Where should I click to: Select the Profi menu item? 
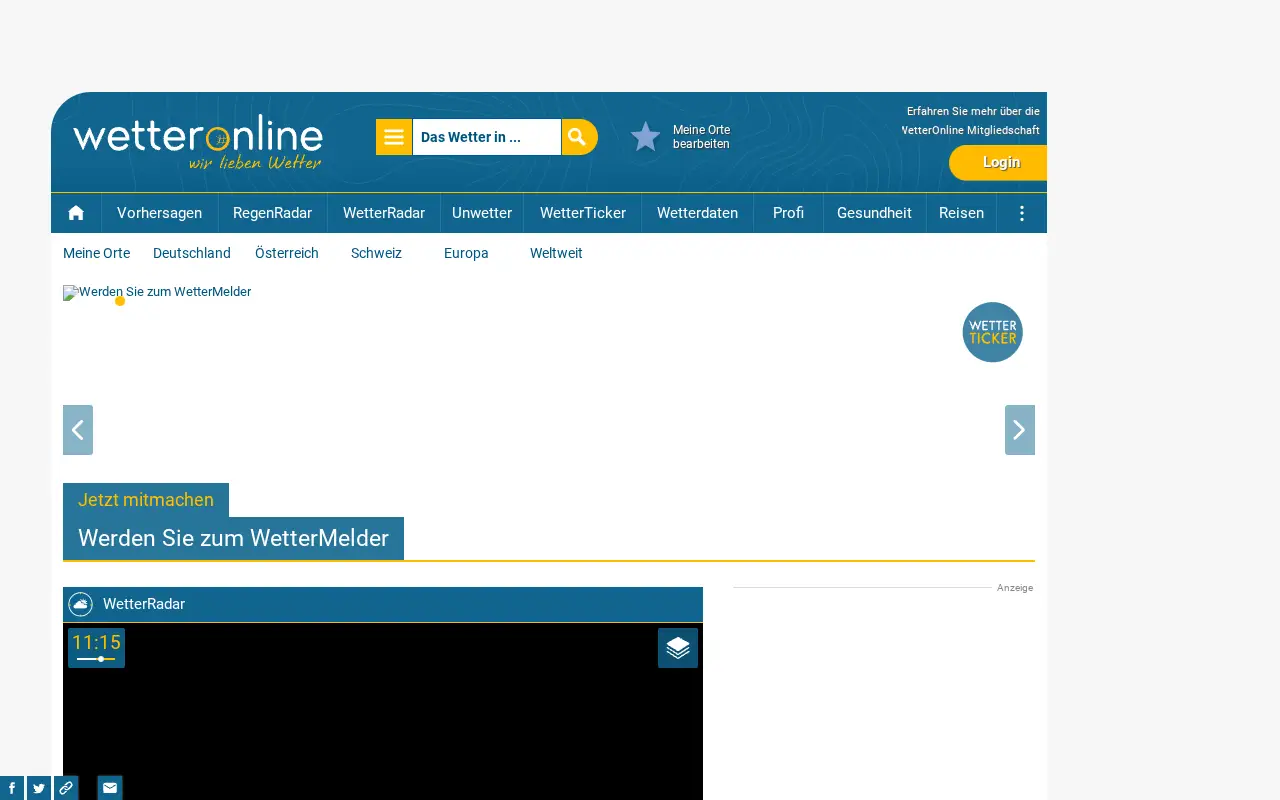coord(788,213)
